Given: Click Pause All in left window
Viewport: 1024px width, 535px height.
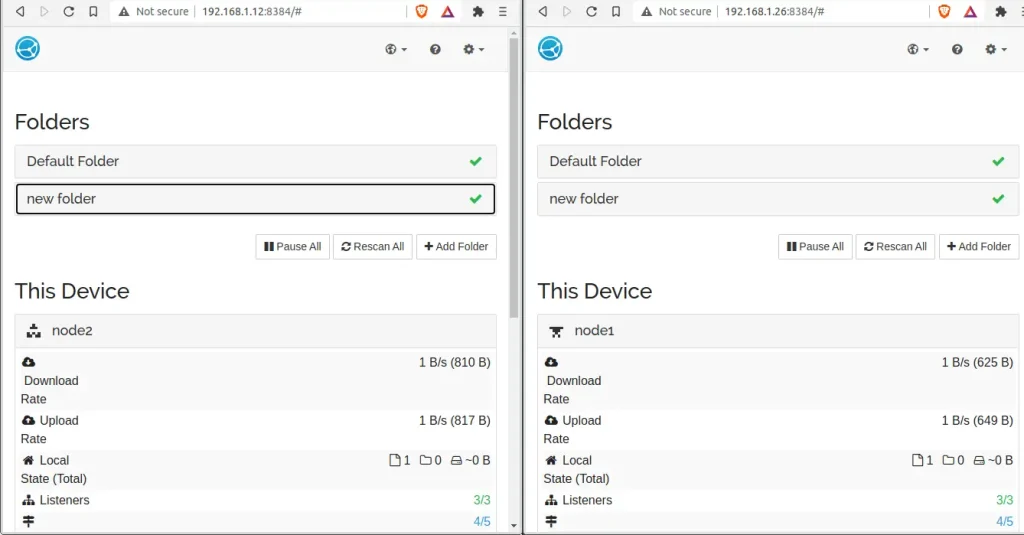Looking at the screenshot, I should (293, 246).
